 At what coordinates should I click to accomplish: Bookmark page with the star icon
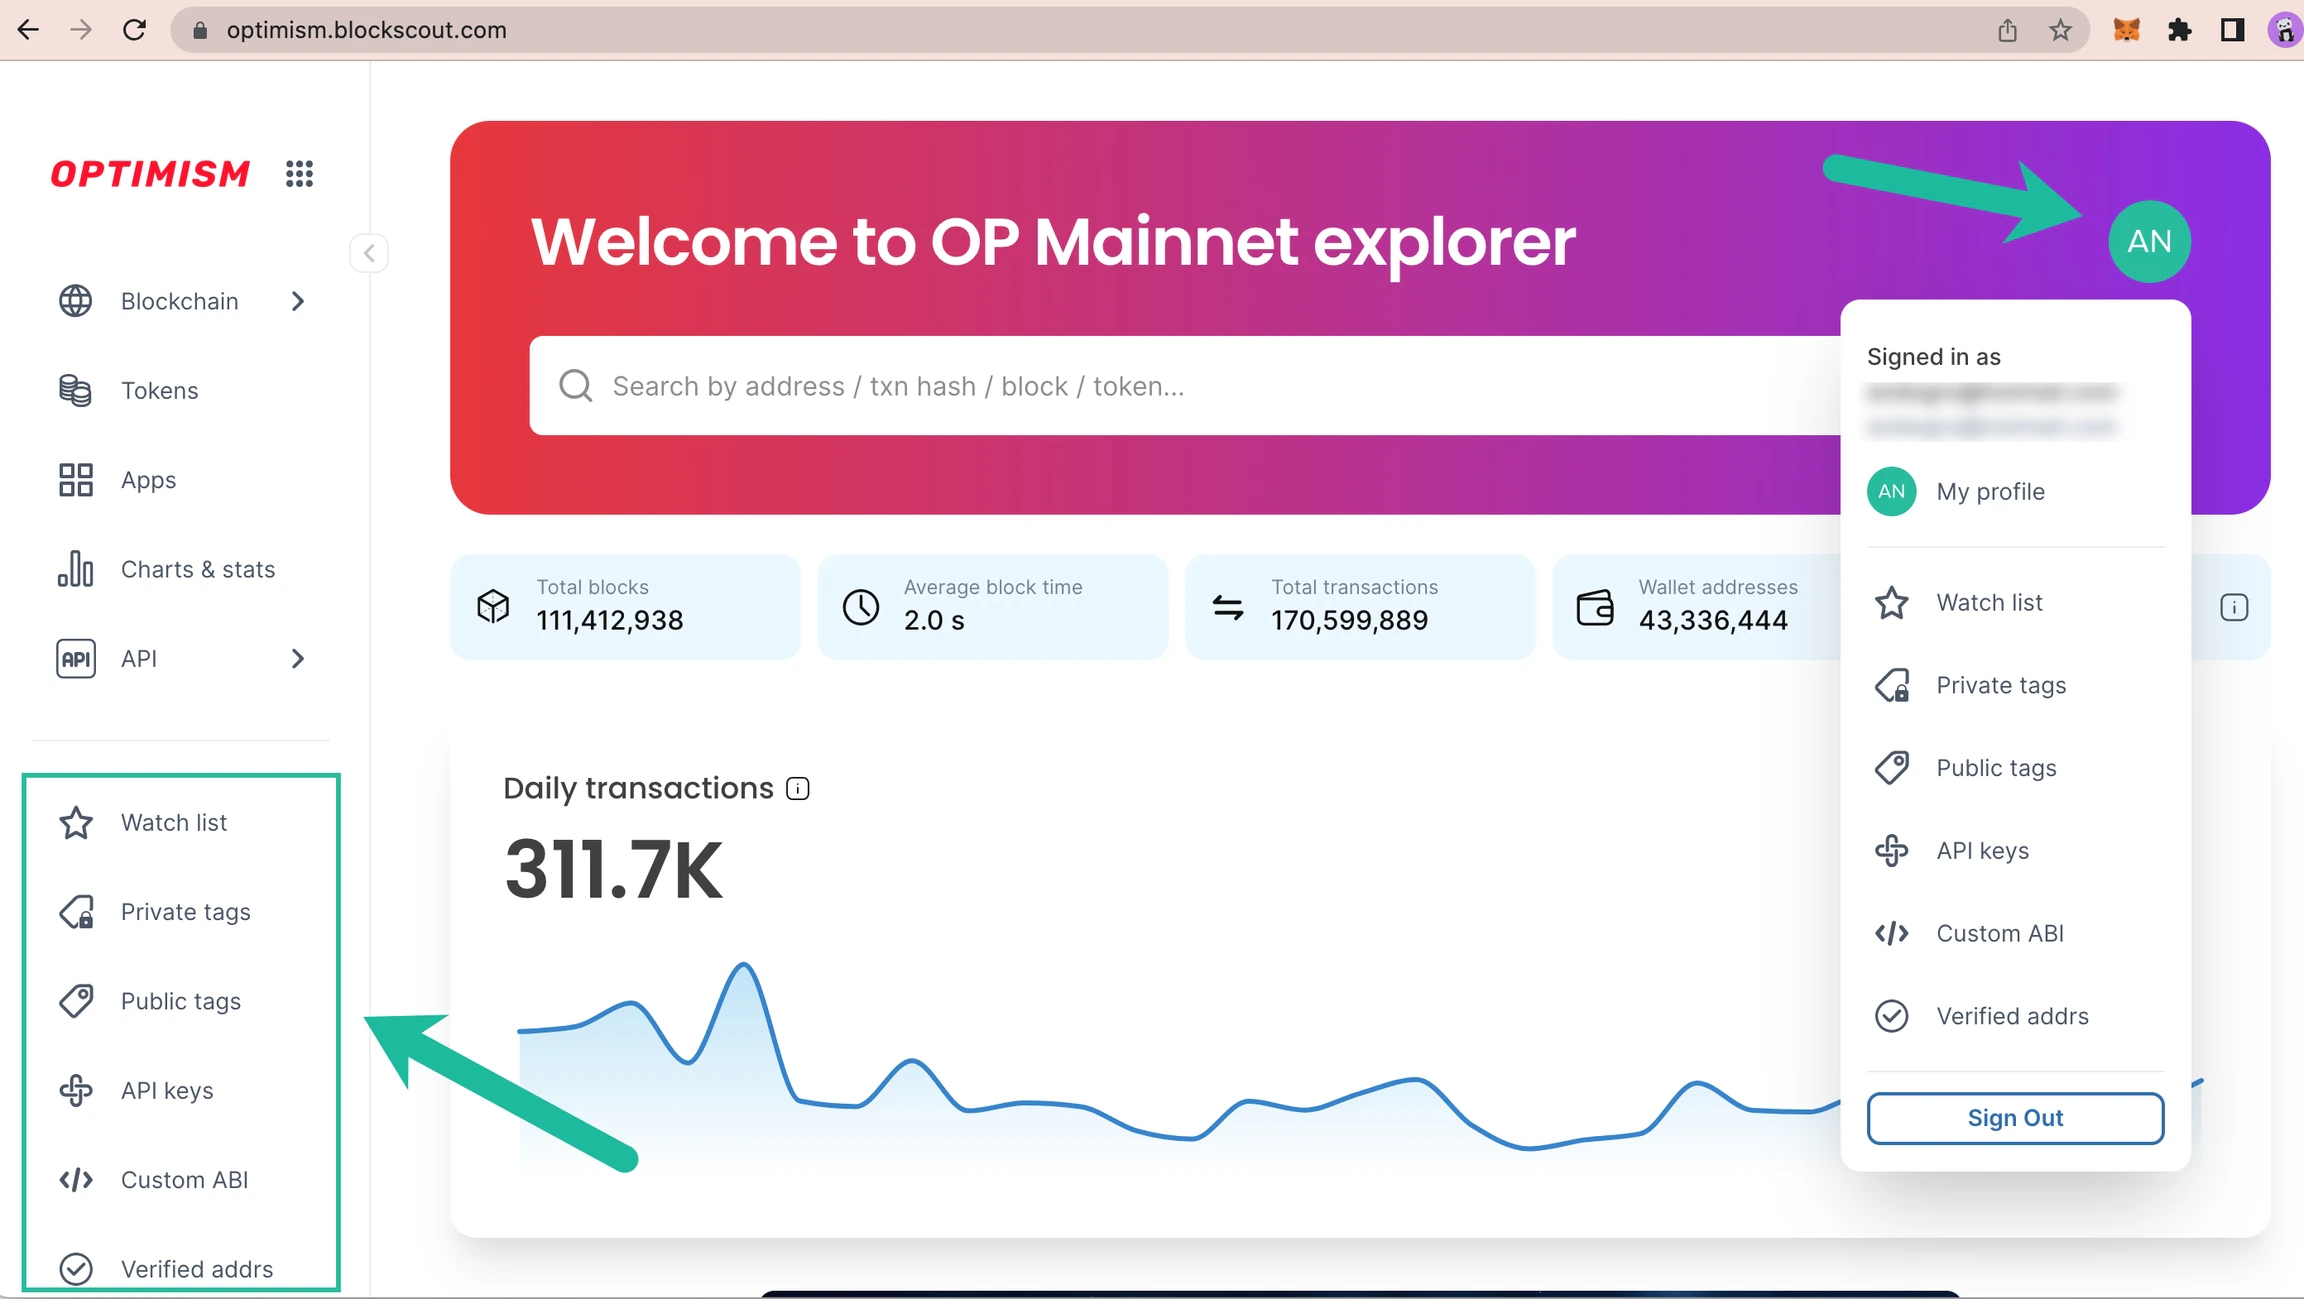click(x=2060, y=30)
